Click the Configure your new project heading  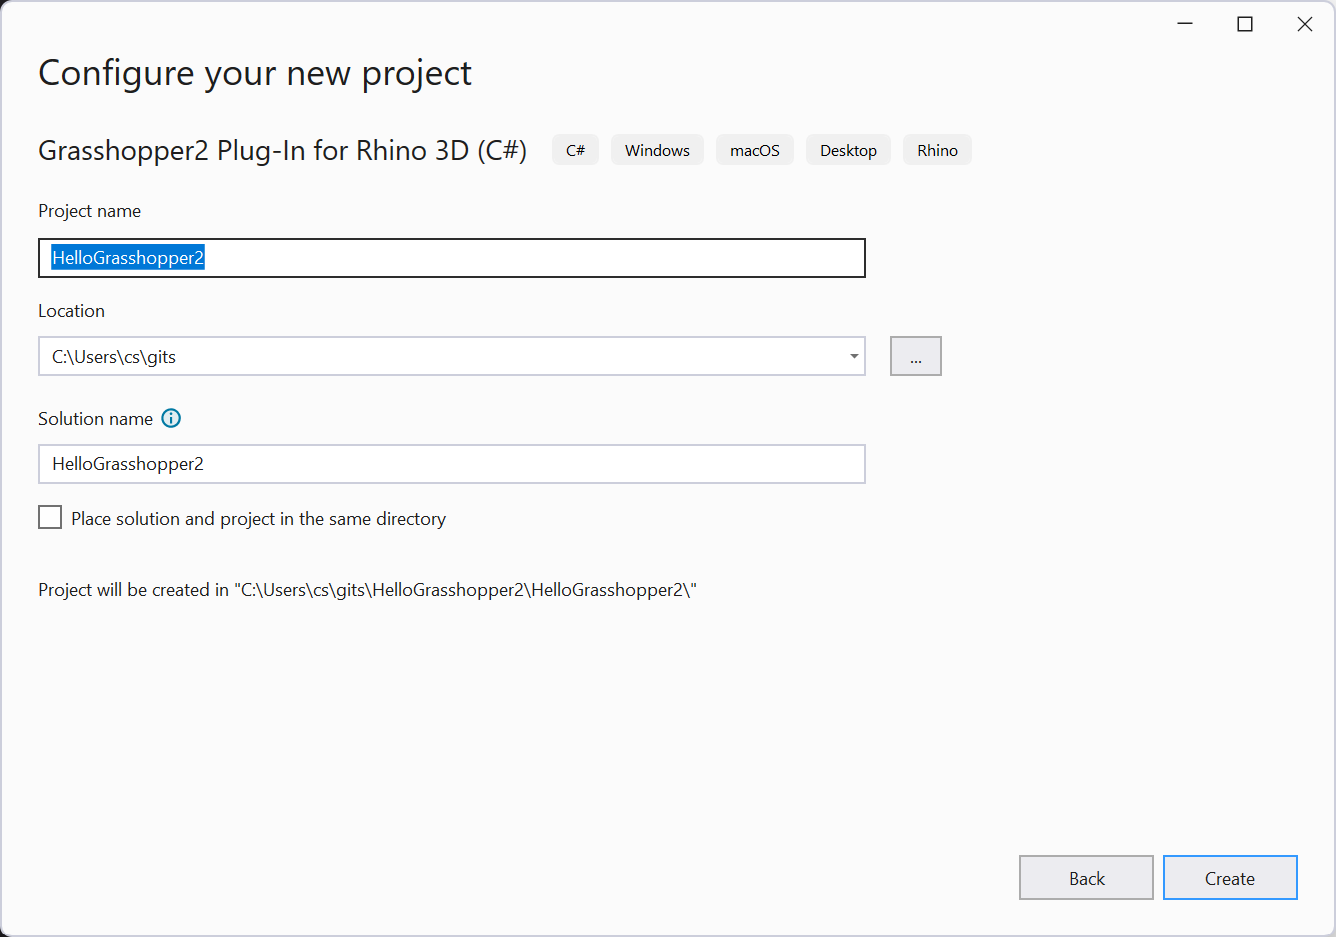pyautogui.click(x=255, y=73)
